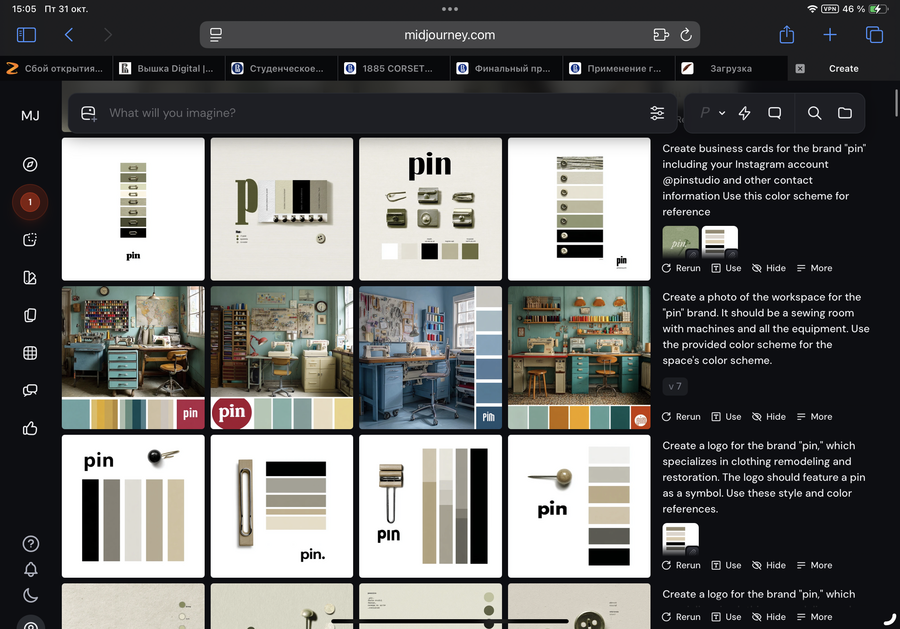Click Use for workspace photo prompt
This screenshot has width=900, height=629.
point(726,417)
